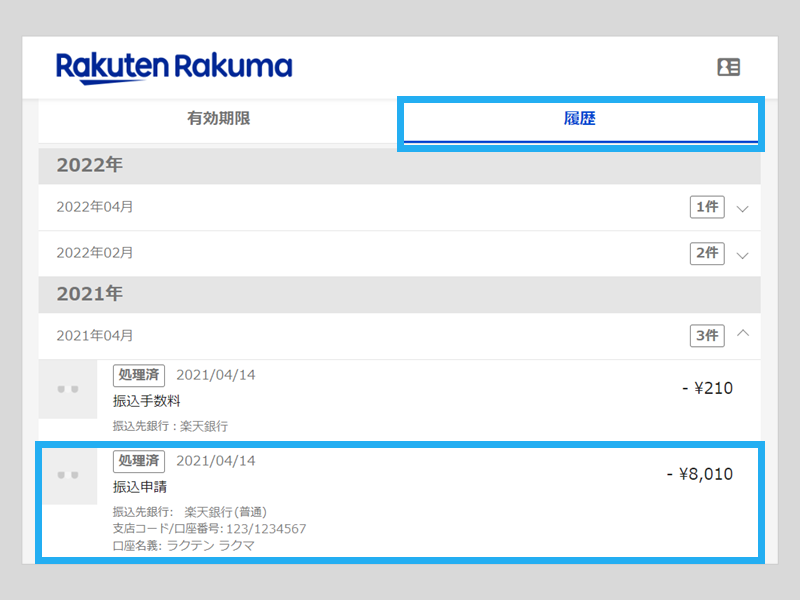
Task: Select the 履歴 tab
Action: click(580, 118)
